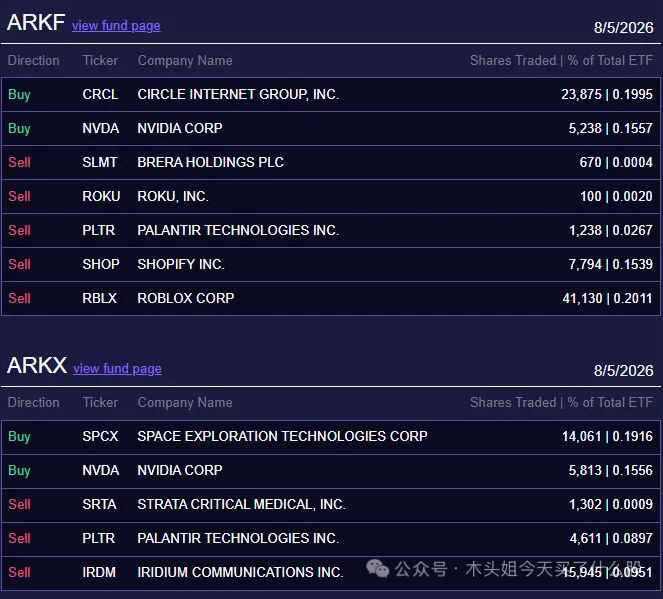Click ARKF Company Name column header

[x=185, y=61]
